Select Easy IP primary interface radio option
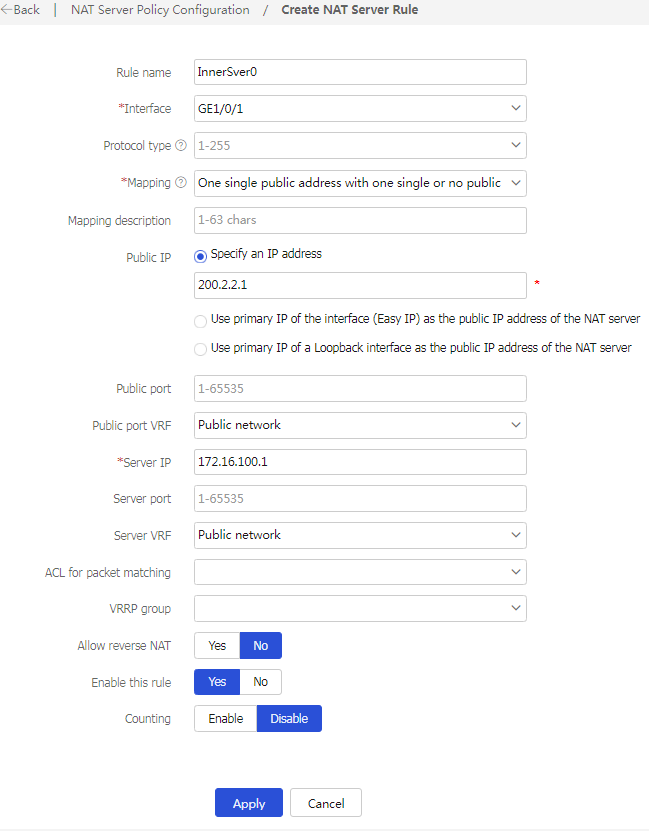This screenshot has width=649, height=831. point(201,320)
